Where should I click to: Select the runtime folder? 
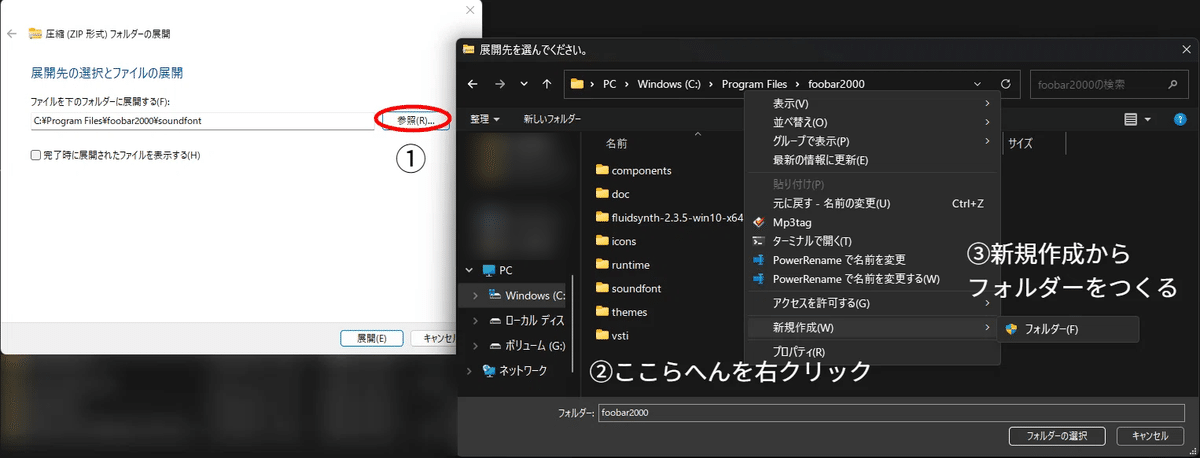coord(621,265)
